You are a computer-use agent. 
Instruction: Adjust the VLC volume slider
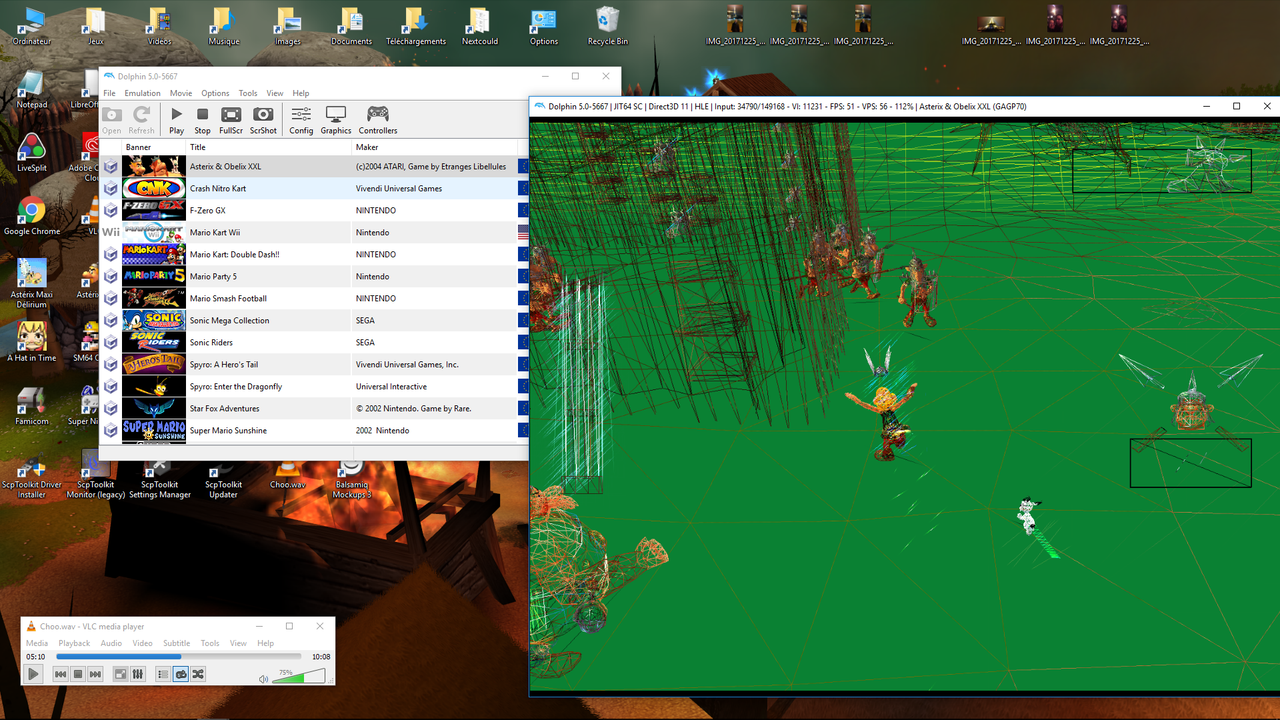pyautogui.click(x=298, y=676)
